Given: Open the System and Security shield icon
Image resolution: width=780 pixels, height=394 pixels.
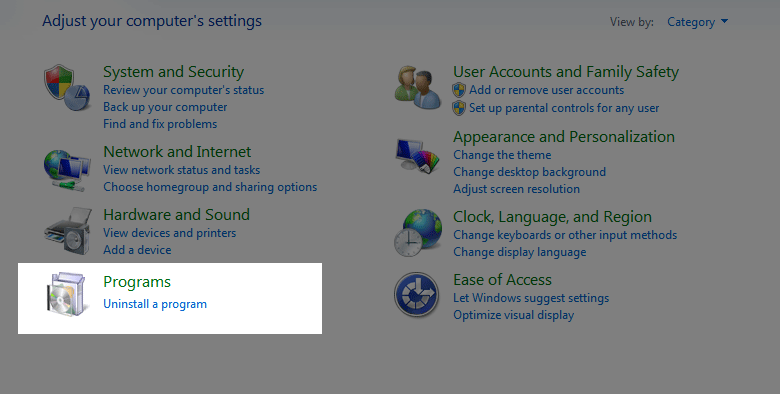Looking at the screenshot, I should pos(67,88).
